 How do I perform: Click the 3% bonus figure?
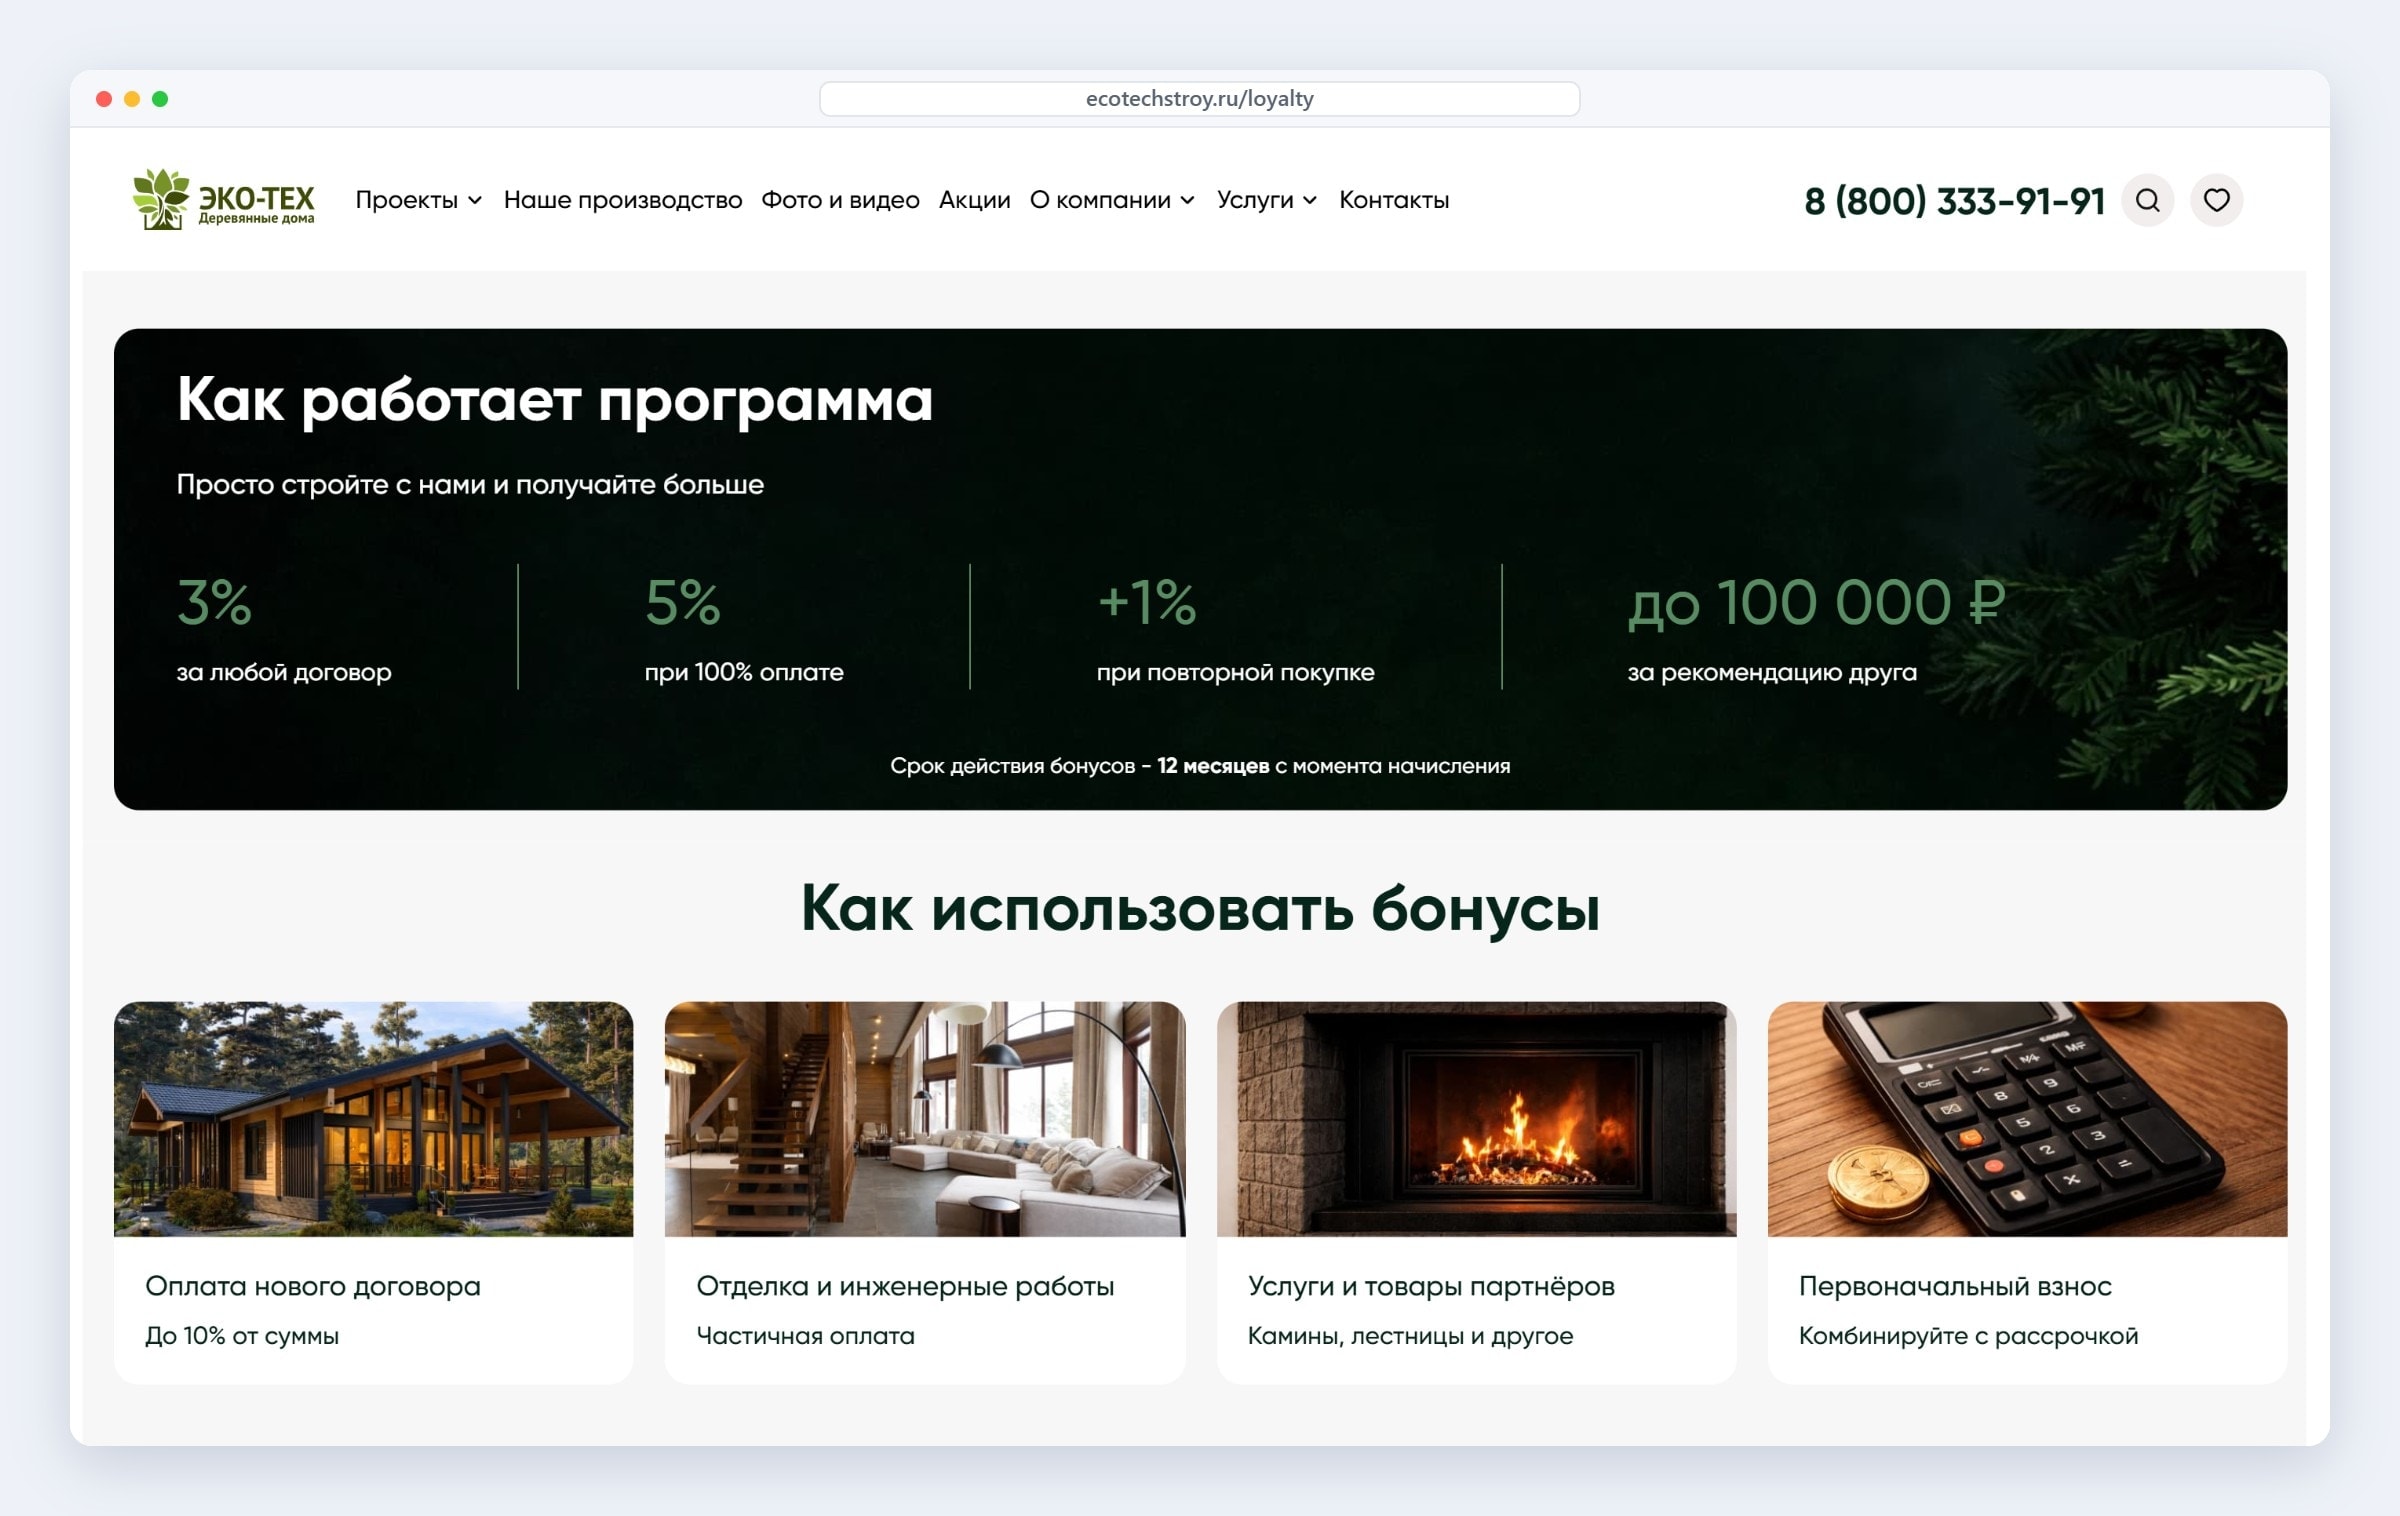point(214,603)
